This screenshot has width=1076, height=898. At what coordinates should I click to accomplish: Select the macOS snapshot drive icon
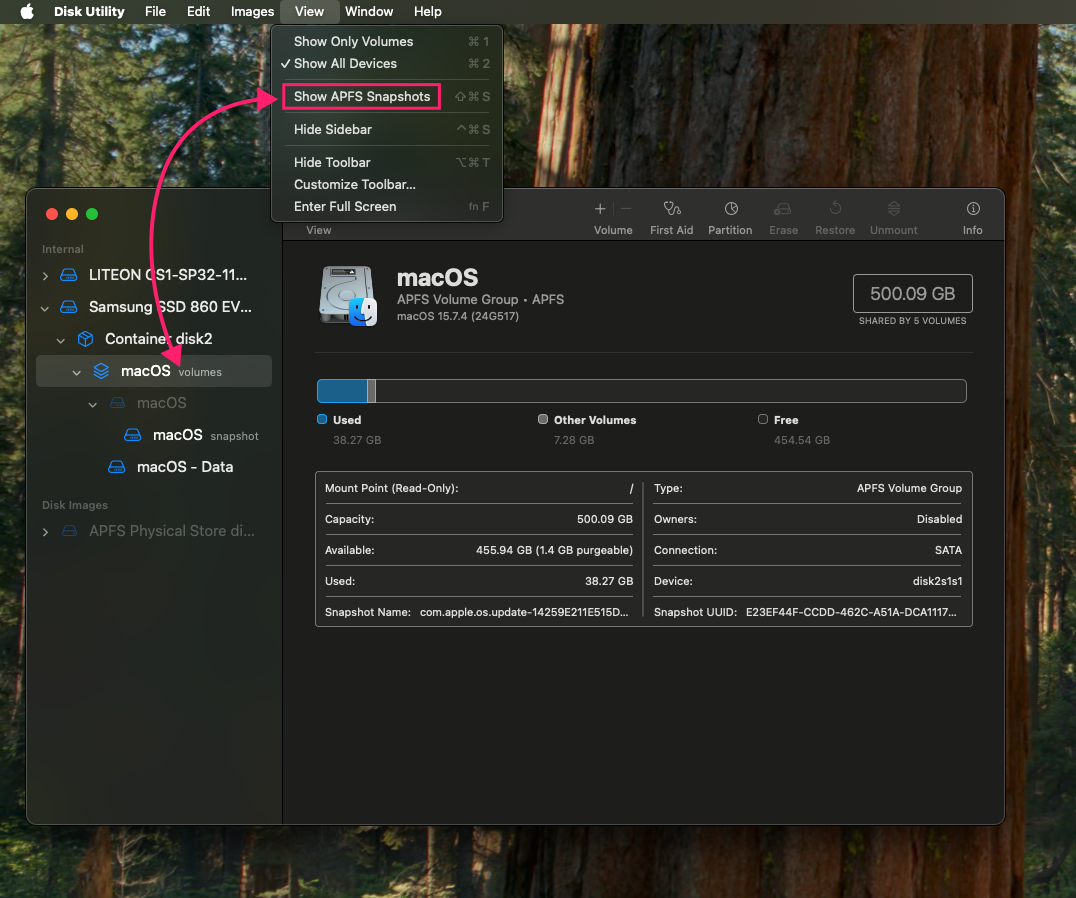(x=132, y=435)
